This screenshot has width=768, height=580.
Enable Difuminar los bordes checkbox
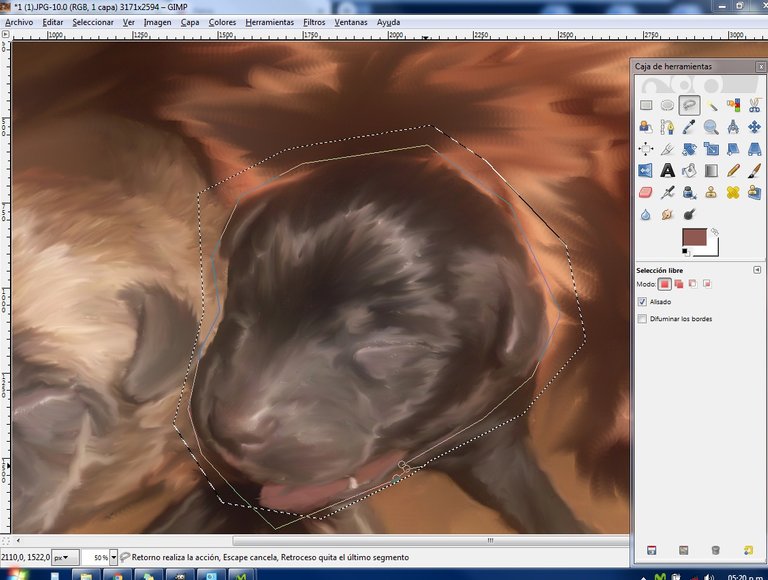[642, 319]
